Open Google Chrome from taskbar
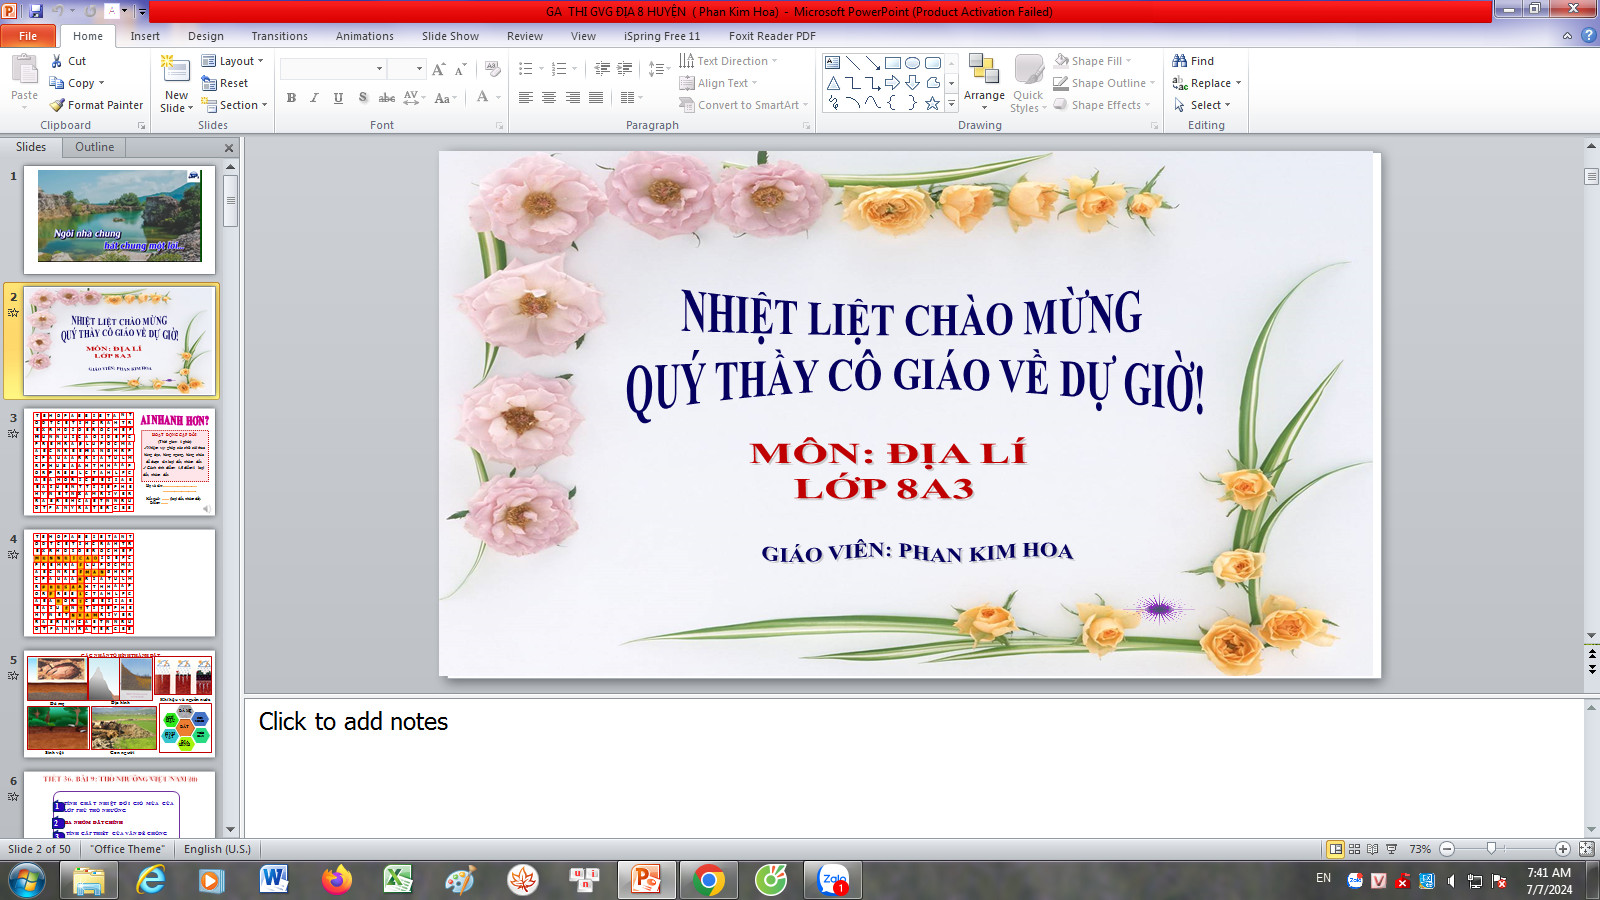 point(709,880)
